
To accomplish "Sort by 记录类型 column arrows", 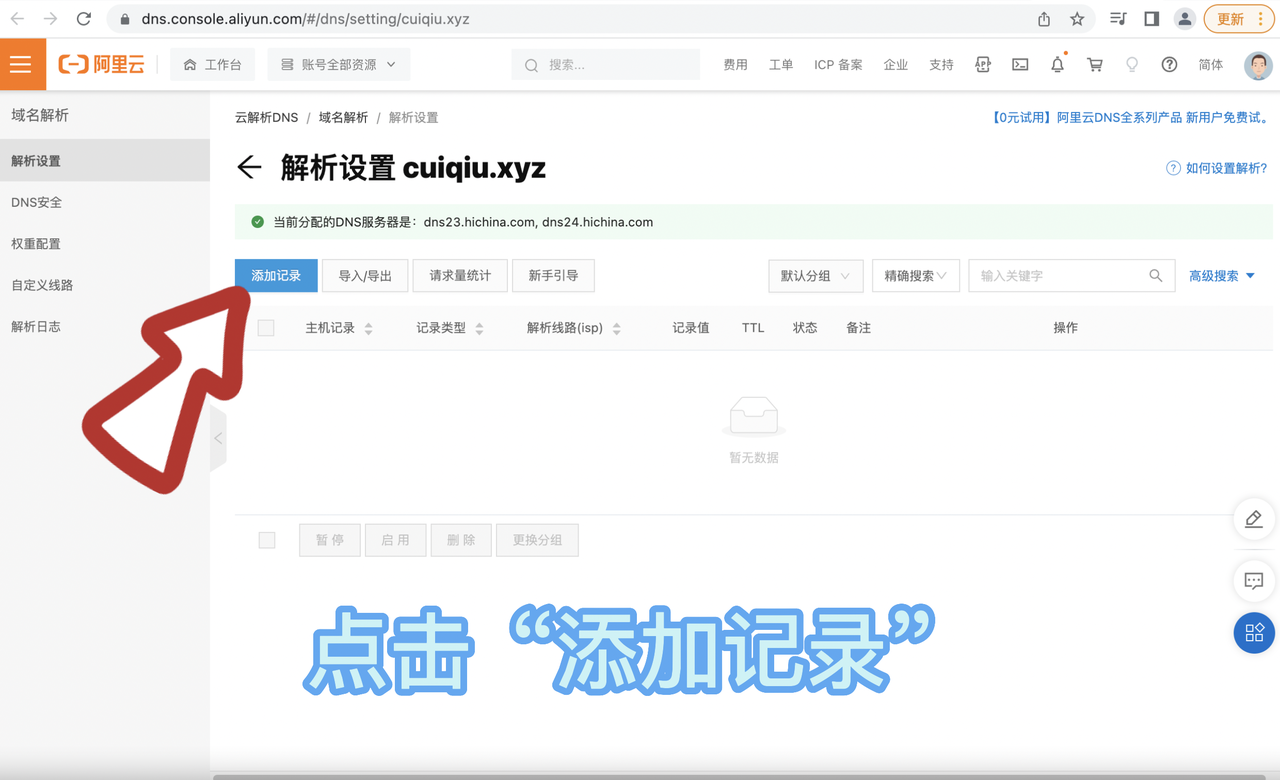I will click(x=479, y=328).
